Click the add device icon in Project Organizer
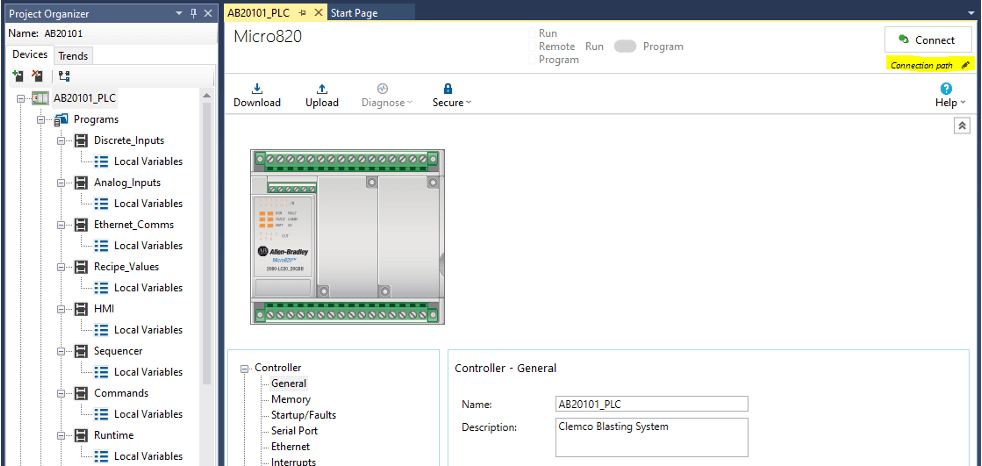 (18, 76)
